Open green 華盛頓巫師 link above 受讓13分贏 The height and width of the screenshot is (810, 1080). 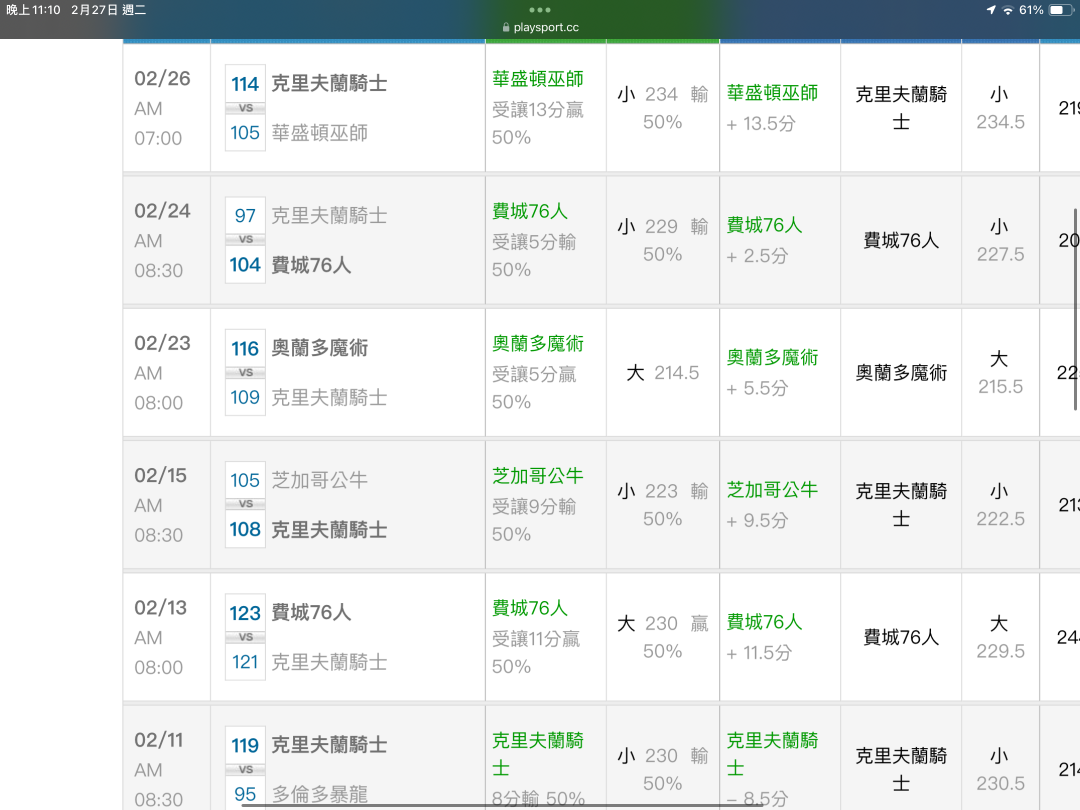(538, 79)
